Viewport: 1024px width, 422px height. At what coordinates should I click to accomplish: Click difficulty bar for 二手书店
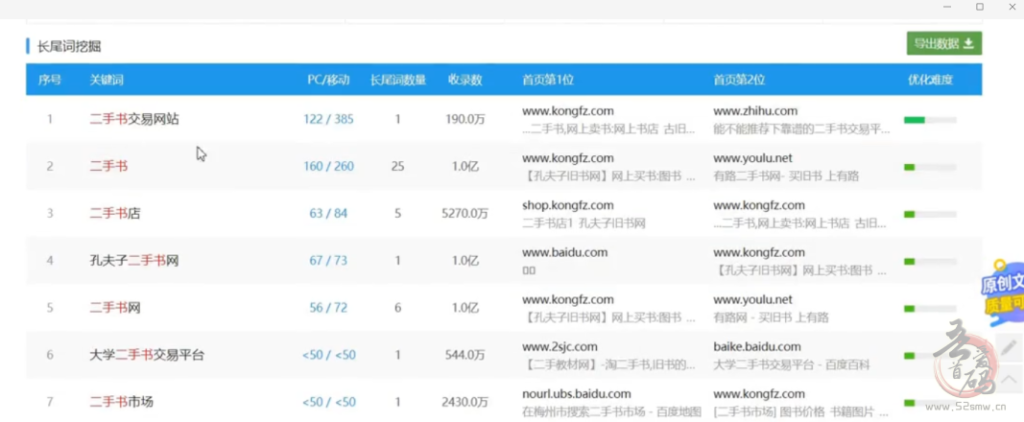pos(930,214)
